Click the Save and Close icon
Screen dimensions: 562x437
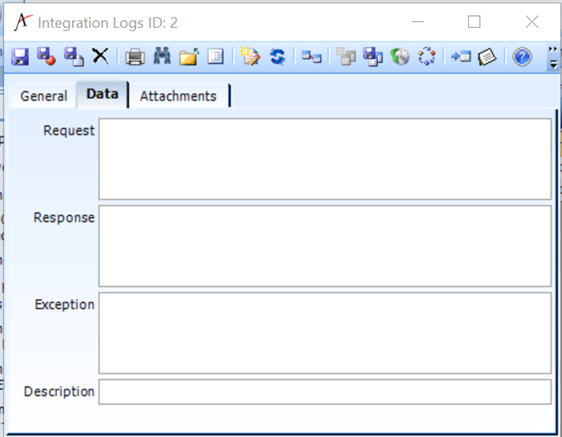[47, 57]
